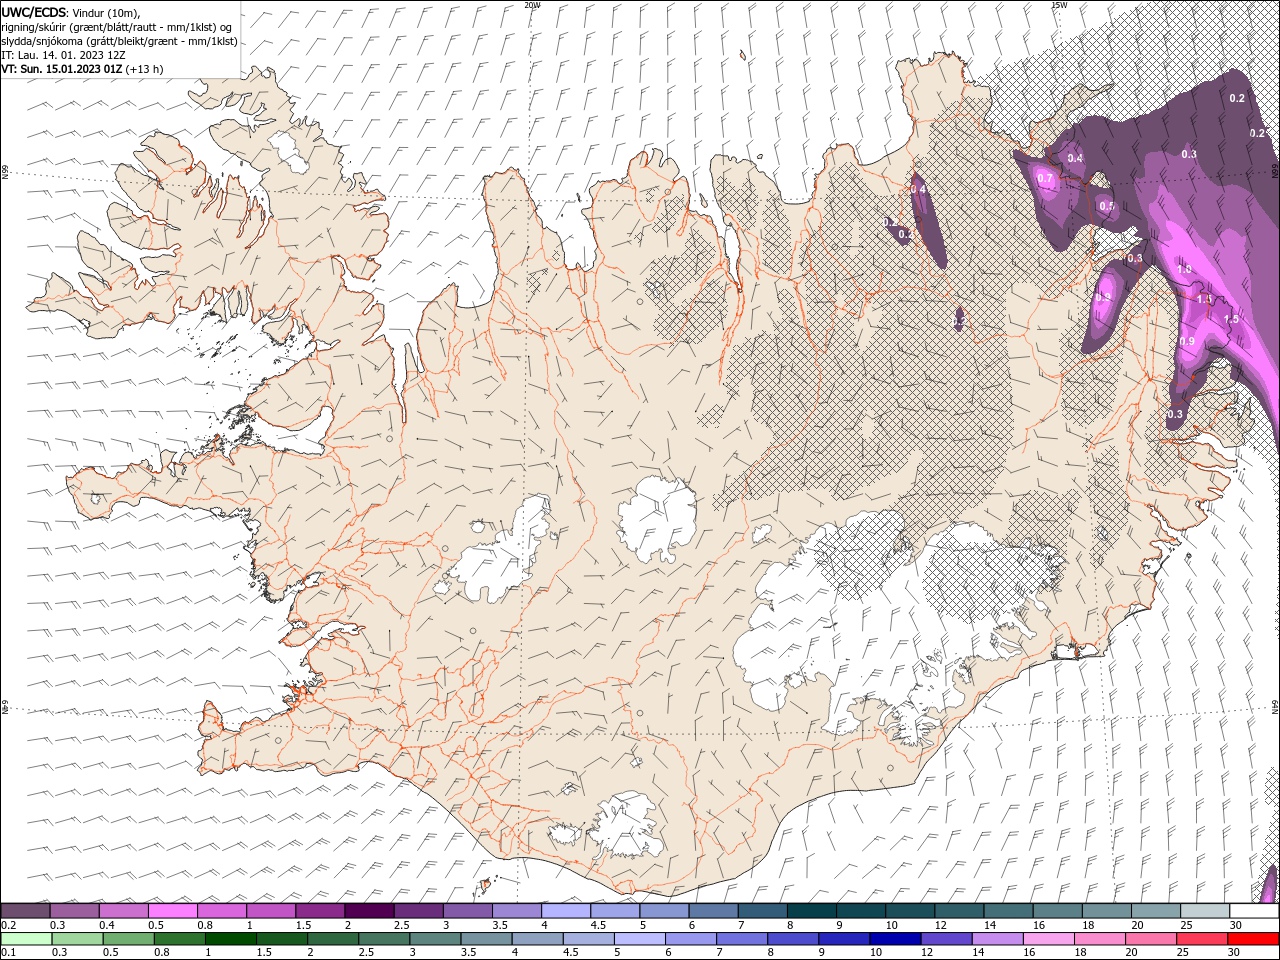Click the "15W" longitude label at top
This screenshot has width=1280, height=960.
point(1058,5)
